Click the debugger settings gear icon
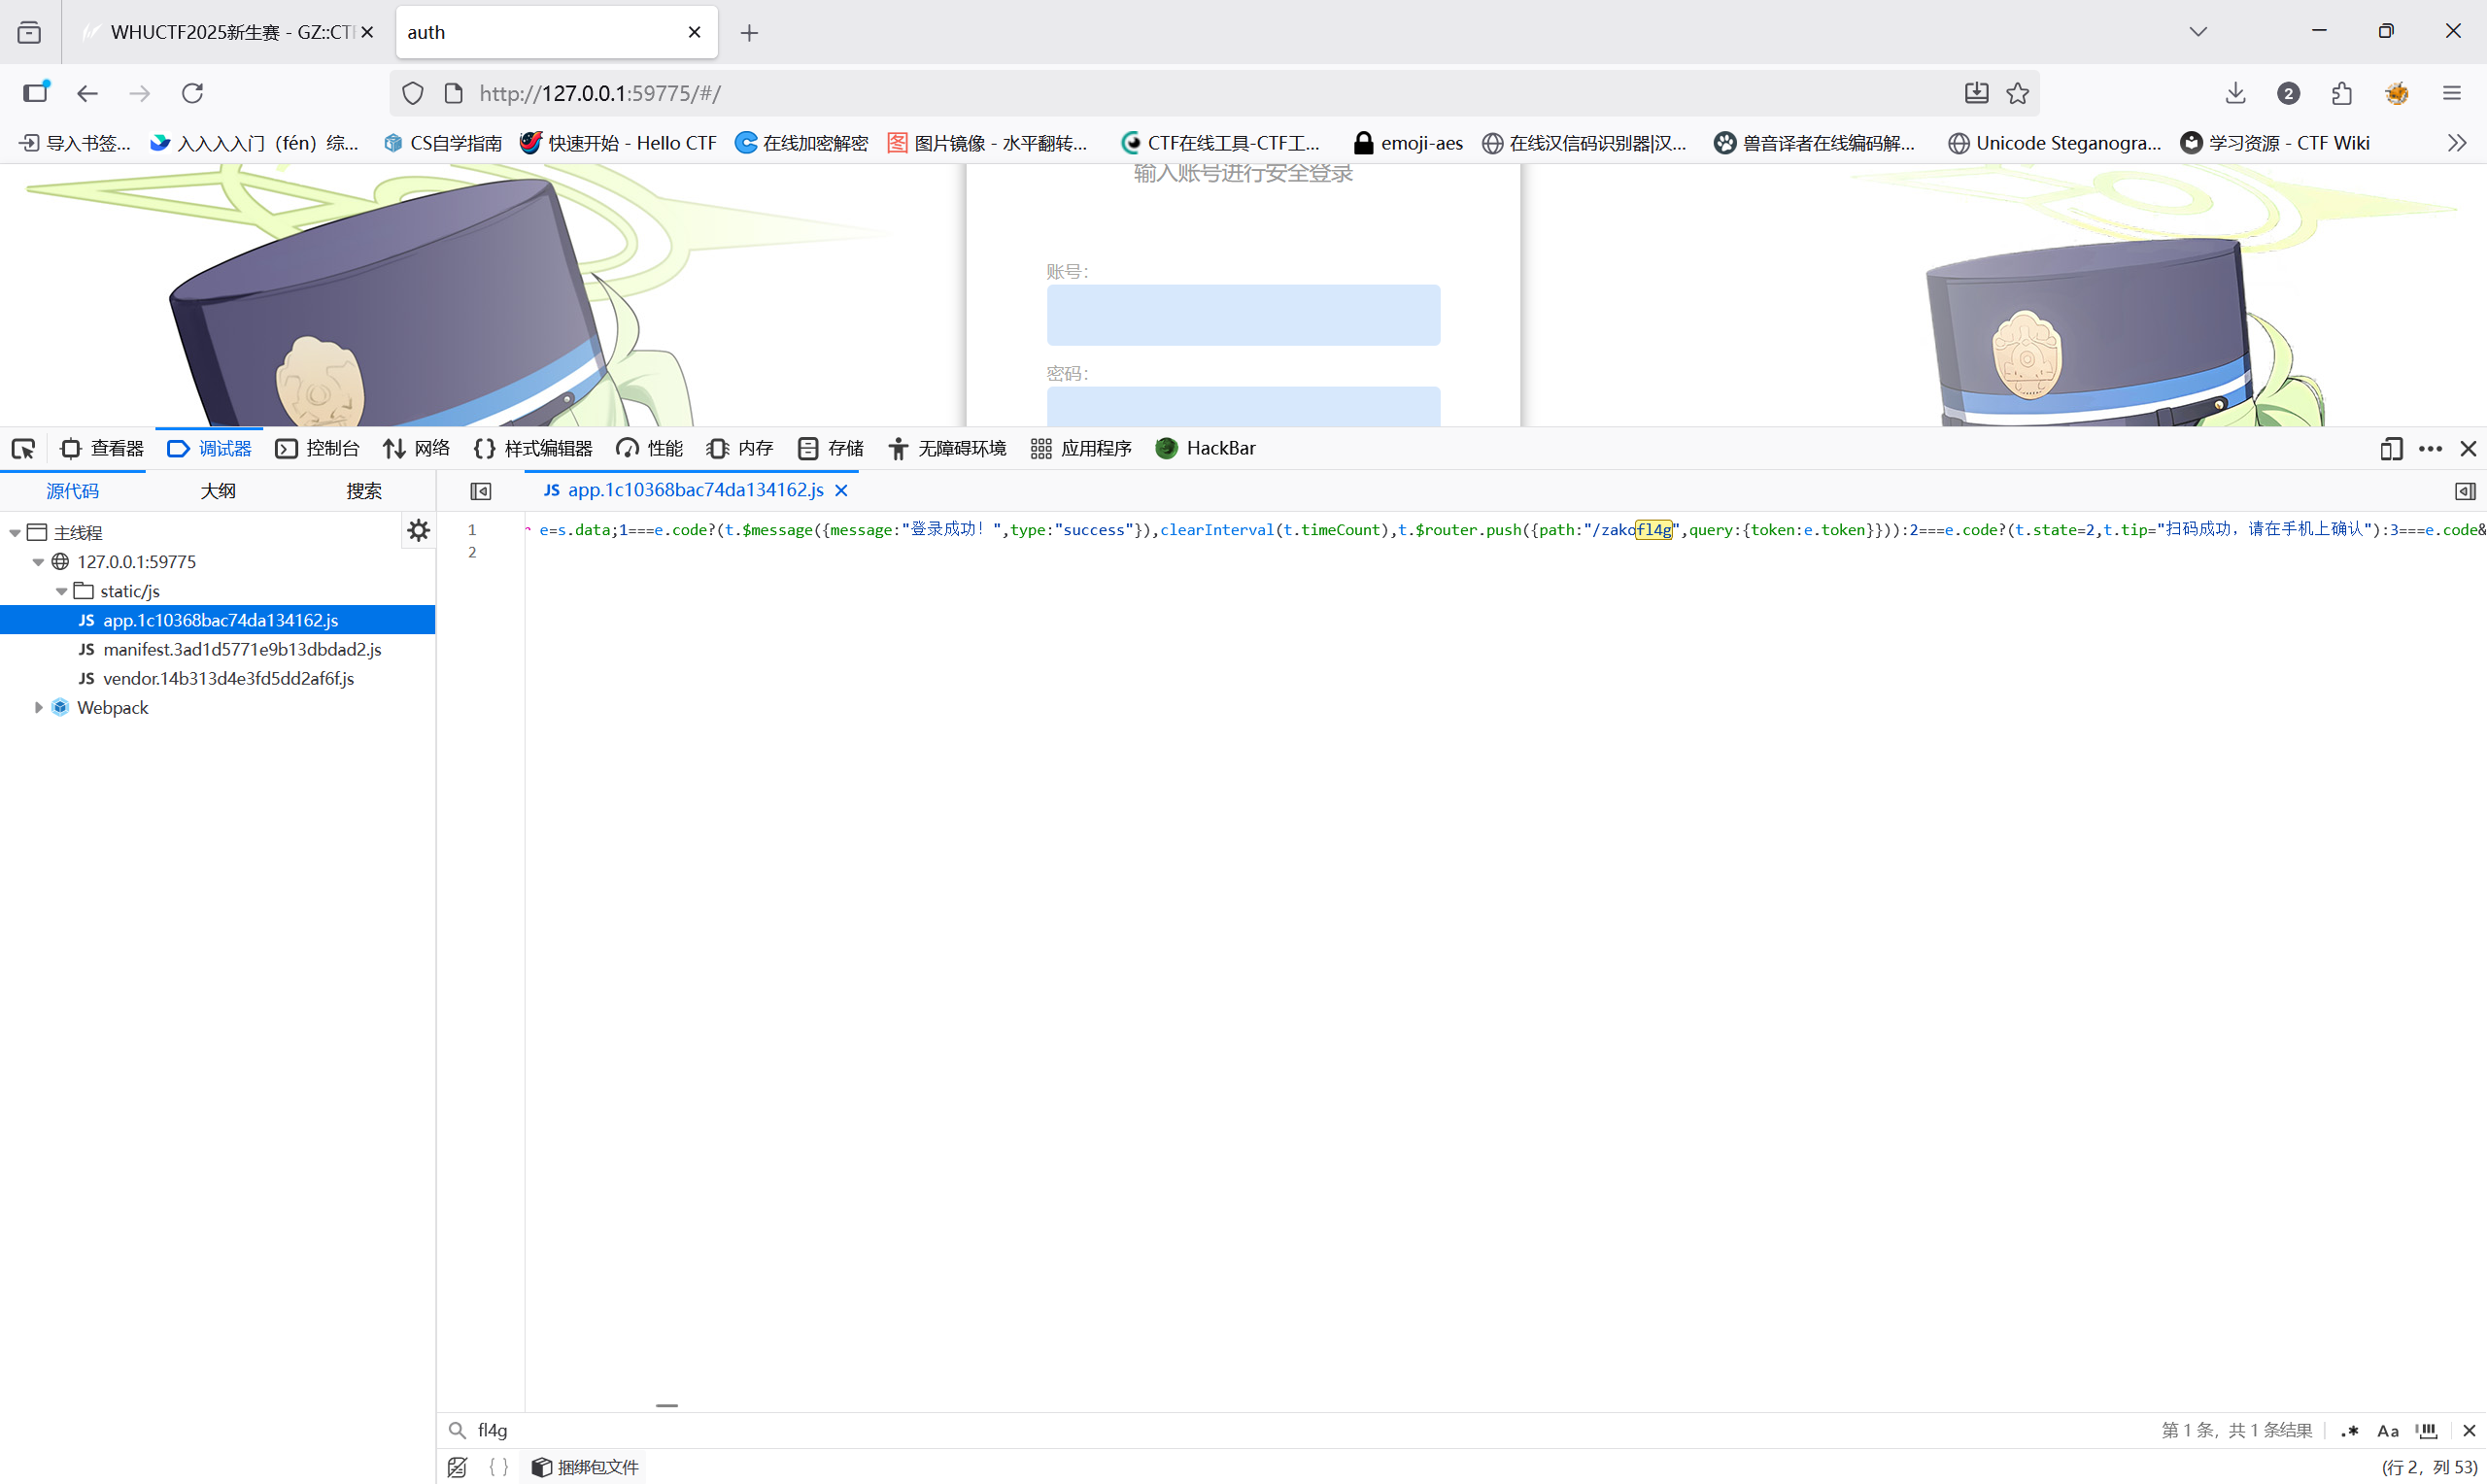Screen dimensions: 2487x1484 pos(418,530)
